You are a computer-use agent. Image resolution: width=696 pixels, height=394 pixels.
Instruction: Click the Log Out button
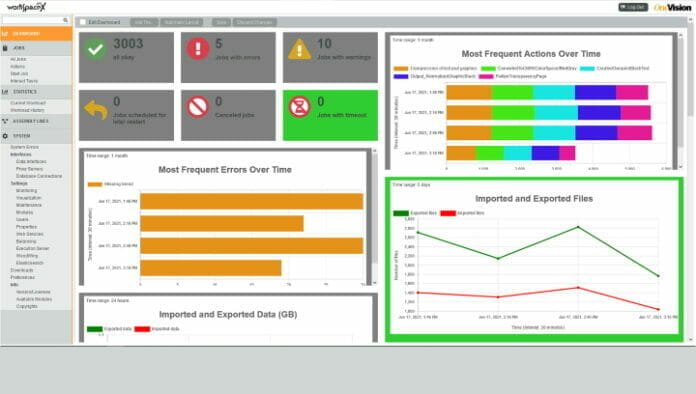[x=633, y=7]
